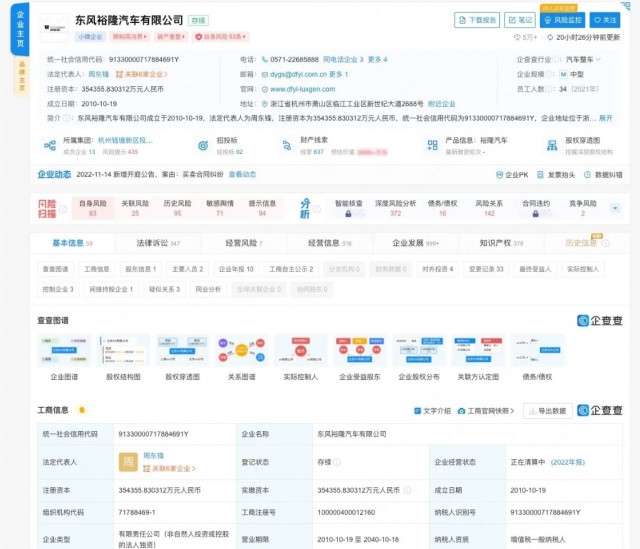
Task: Switch to the 法律诉讼 tab
Action: [158, 243]
